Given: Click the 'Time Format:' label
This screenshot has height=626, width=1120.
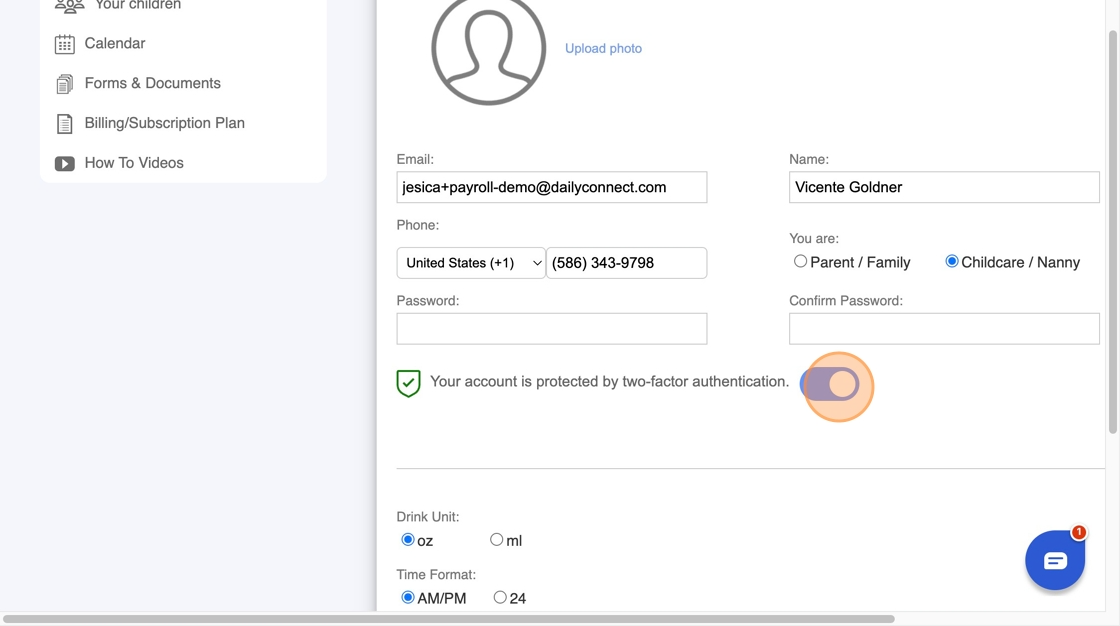Looking at the screenshot, I should pos(436,575).
